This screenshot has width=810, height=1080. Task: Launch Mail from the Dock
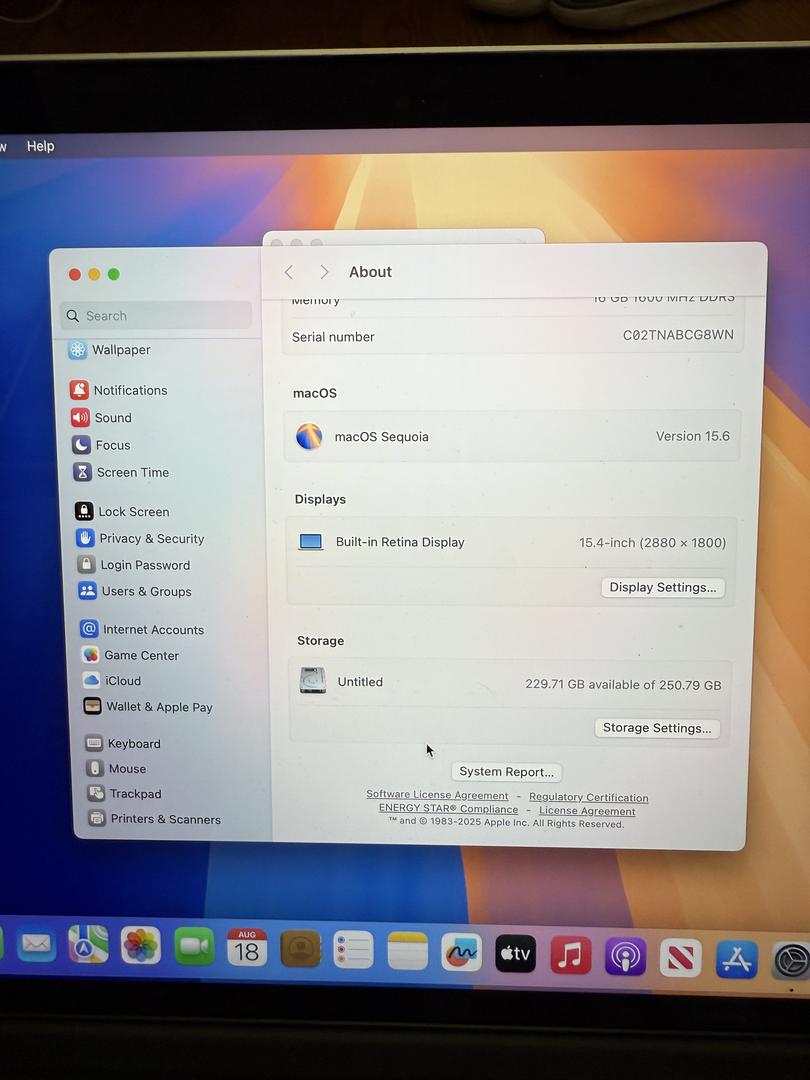click(36, 943)
